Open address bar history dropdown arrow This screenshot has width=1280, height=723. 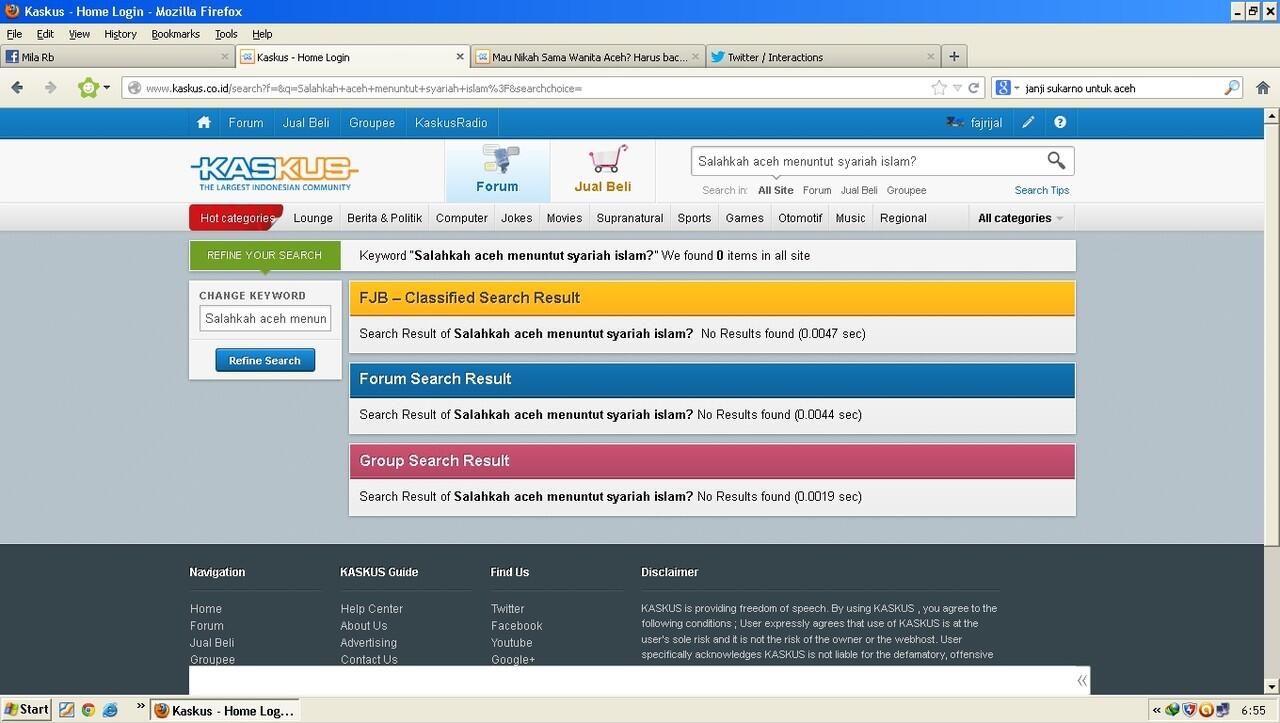pos(957,88)
